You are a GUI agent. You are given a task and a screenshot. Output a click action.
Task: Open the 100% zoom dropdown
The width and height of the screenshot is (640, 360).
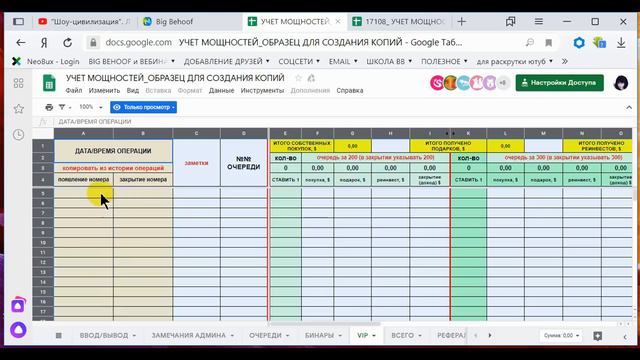pyautogui.click(x=90, y=107)
